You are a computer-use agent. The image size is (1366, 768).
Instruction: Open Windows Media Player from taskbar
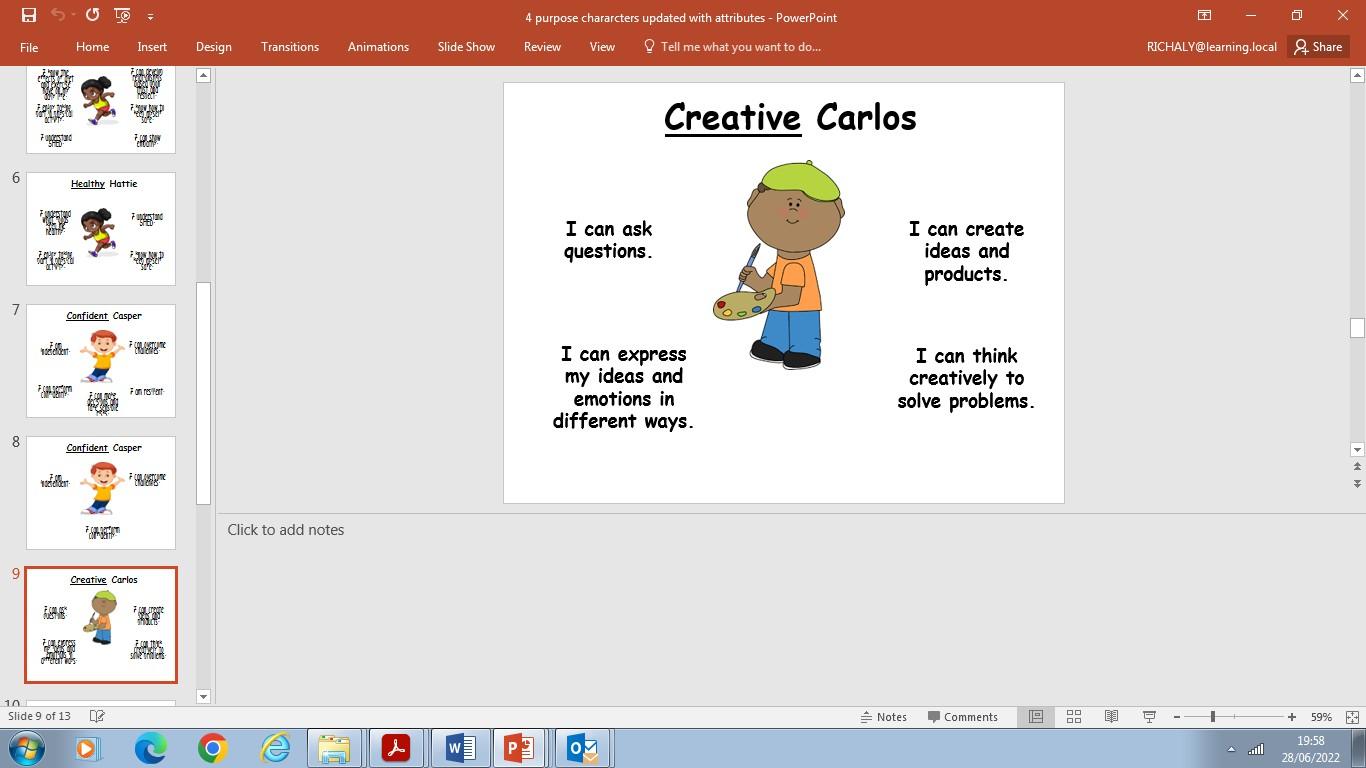[88, 748]
